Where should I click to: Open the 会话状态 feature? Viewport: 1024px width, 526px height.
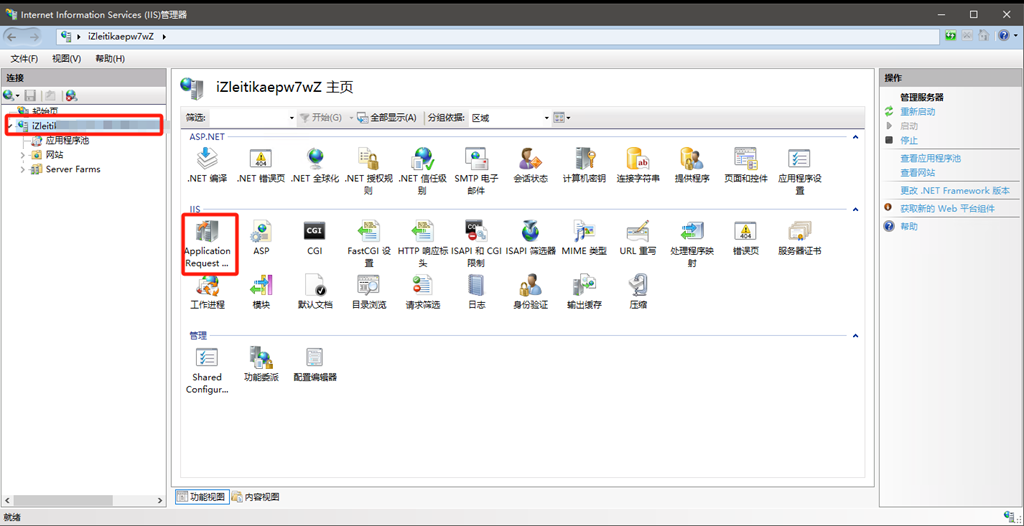click(530, 164)
